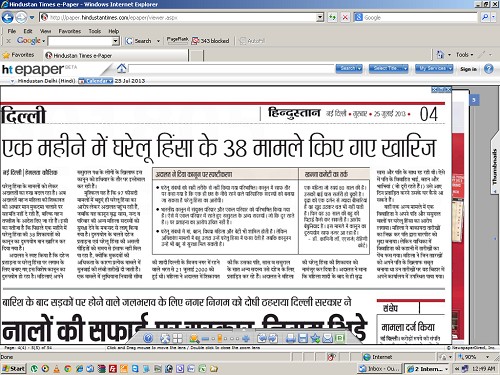Click the save floppy disk icon

pyautogui.click(x=303, y=339)
